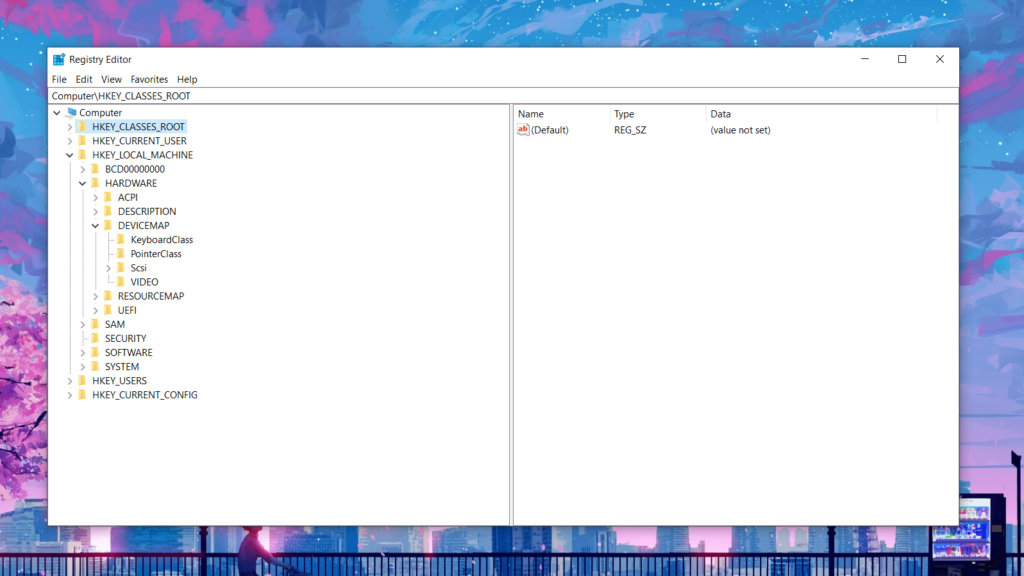Image resolution: width=1024 pixels, height=576 pixels.
Task: Click the DESCRIPTION folder icon
Action: (108, 211)
